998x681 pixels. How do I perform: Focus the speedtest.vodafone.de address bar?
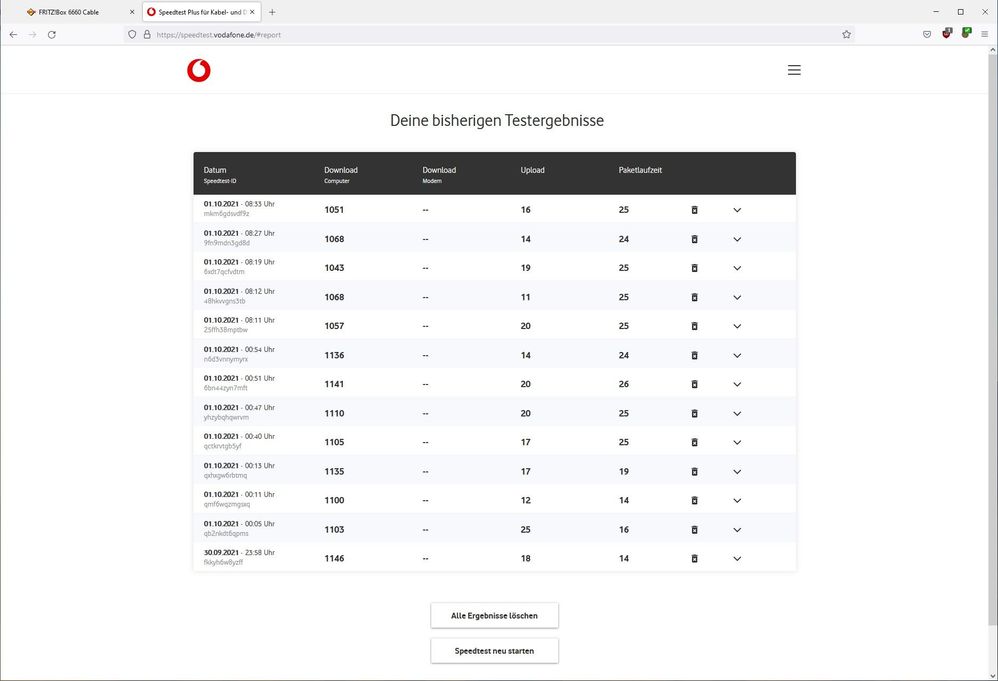pyautogui.click(x=490, y=34)
